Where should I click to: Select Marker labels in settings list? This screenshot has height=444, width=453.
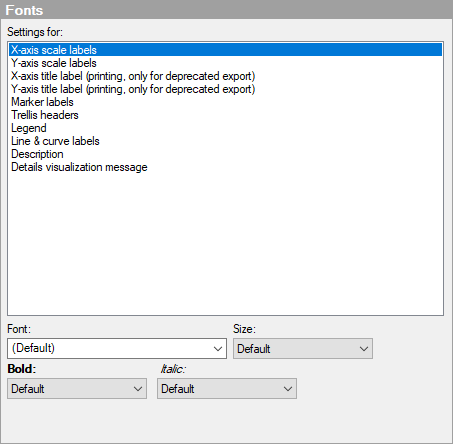pos(226,102)
